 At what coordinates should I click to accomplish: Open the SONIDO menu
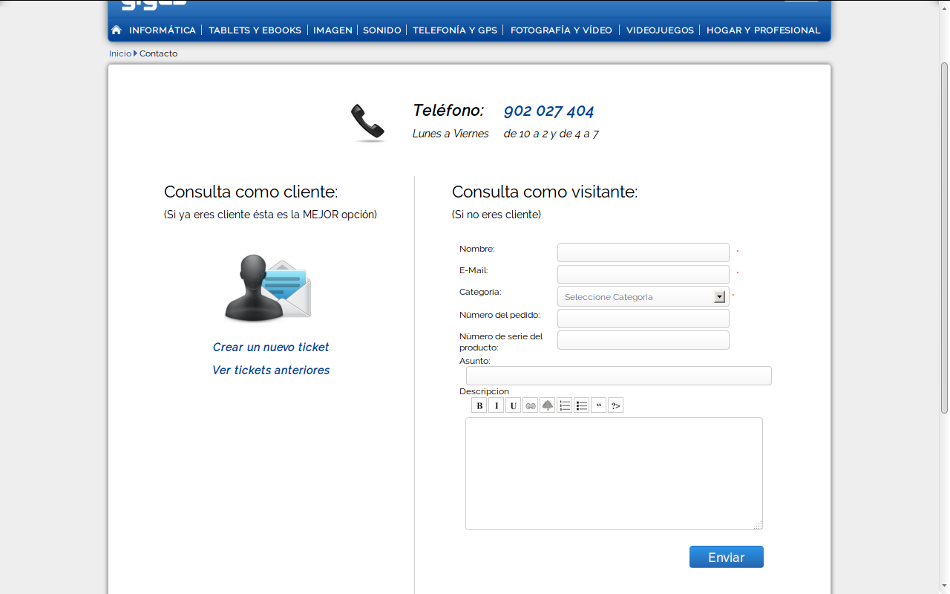coord(382,30)
